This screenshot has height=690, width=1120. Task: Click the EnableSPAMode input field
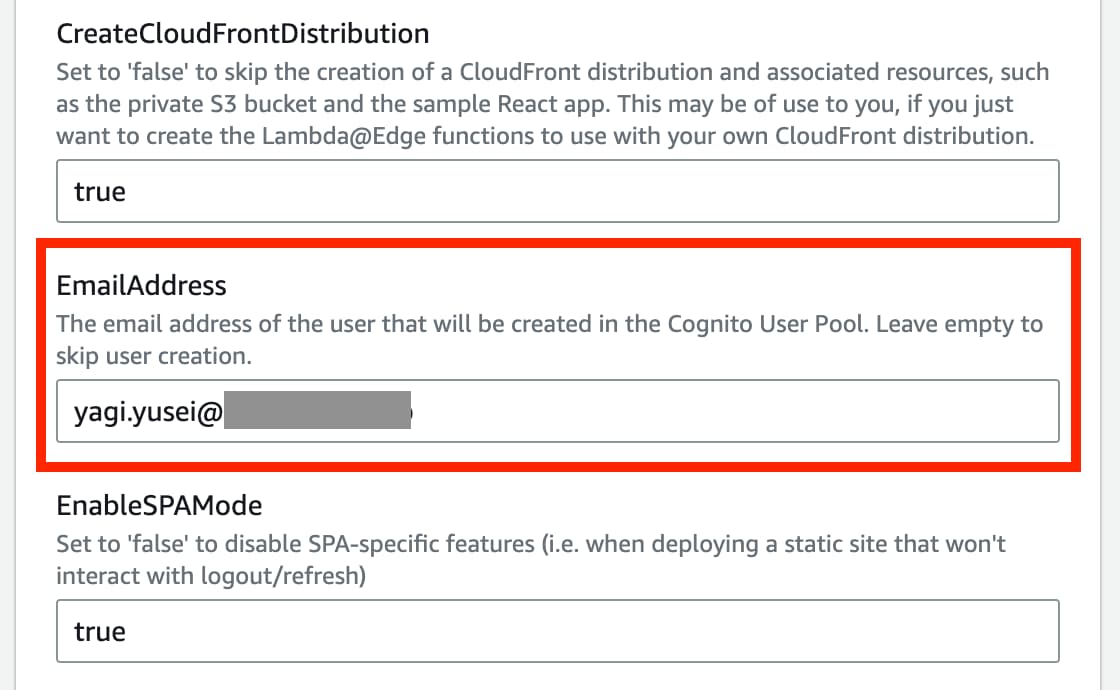pos(557,631)
